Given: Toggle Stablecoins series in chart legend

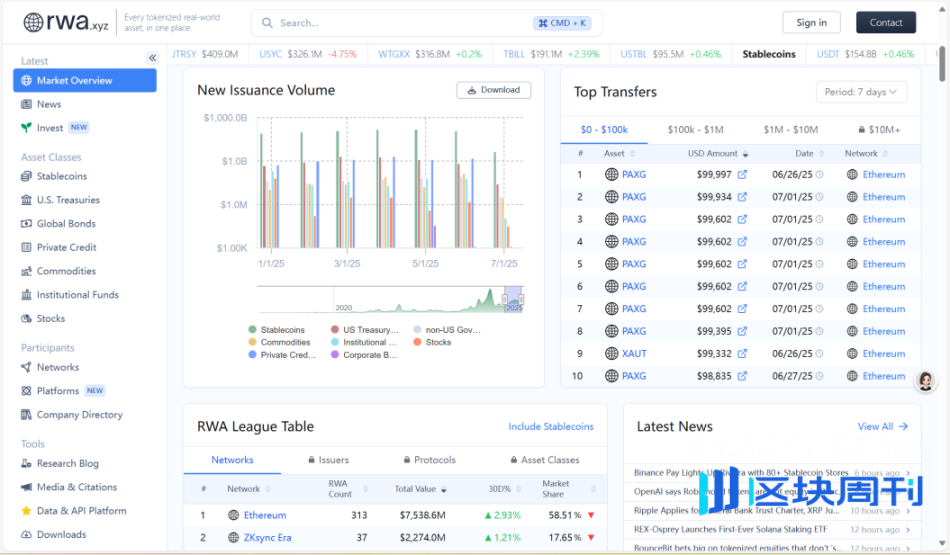Looking at the screenshot, I should 276,330.
